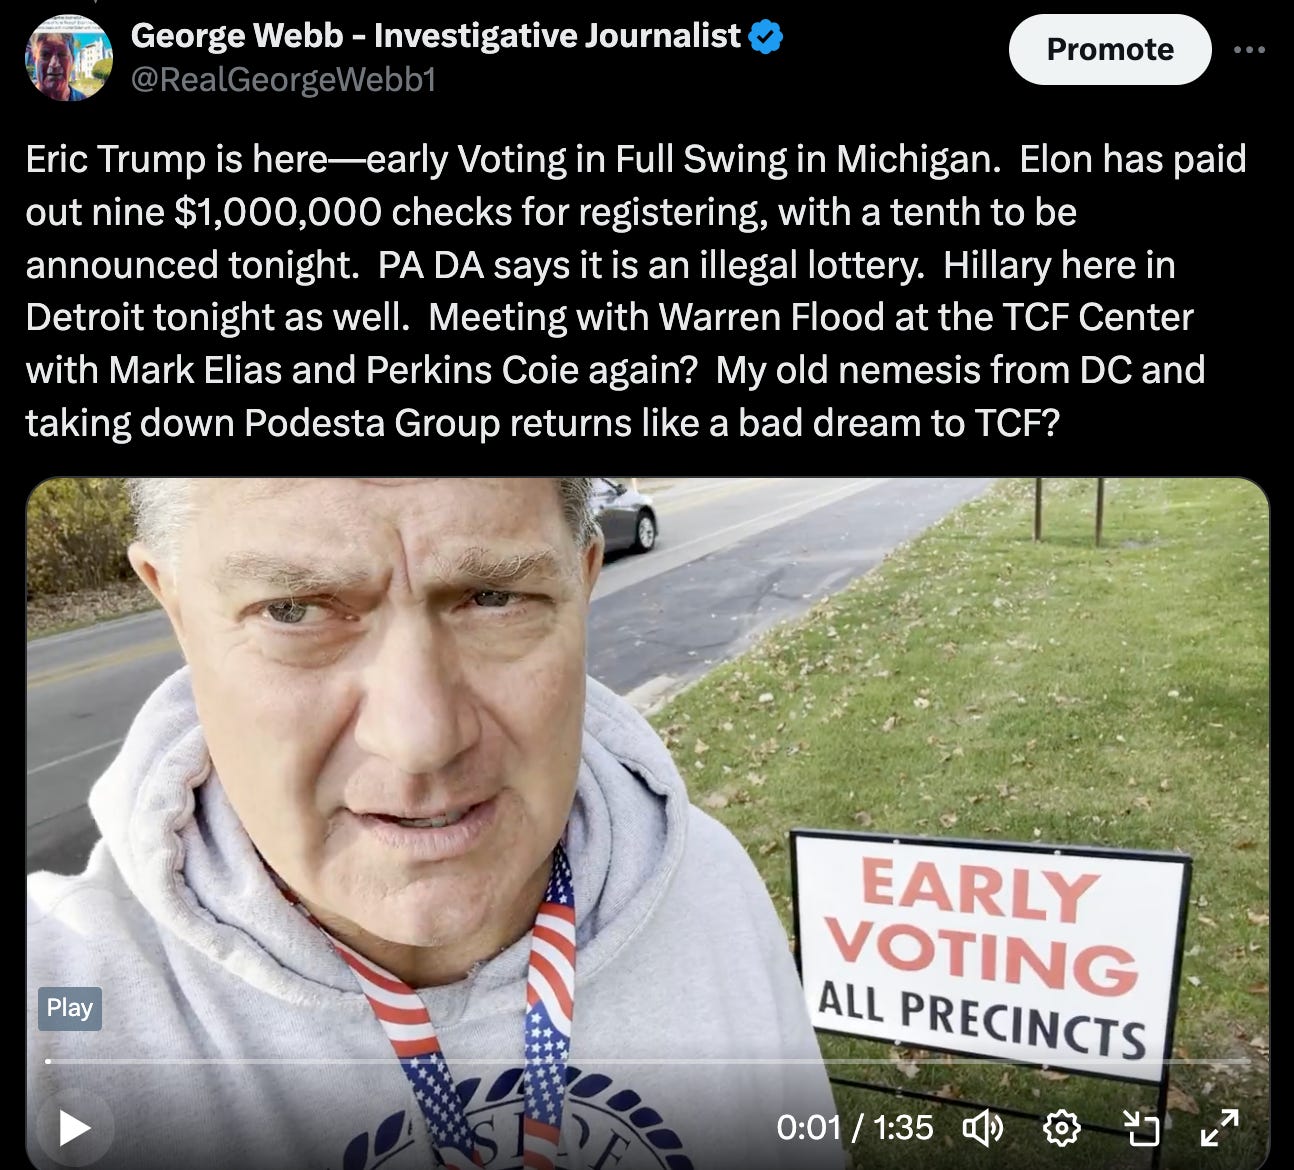This screenshot has width=1294, height=1170.
Task: Open the @RealGeorgeWebb1 handle link
Action: [283, 78]
